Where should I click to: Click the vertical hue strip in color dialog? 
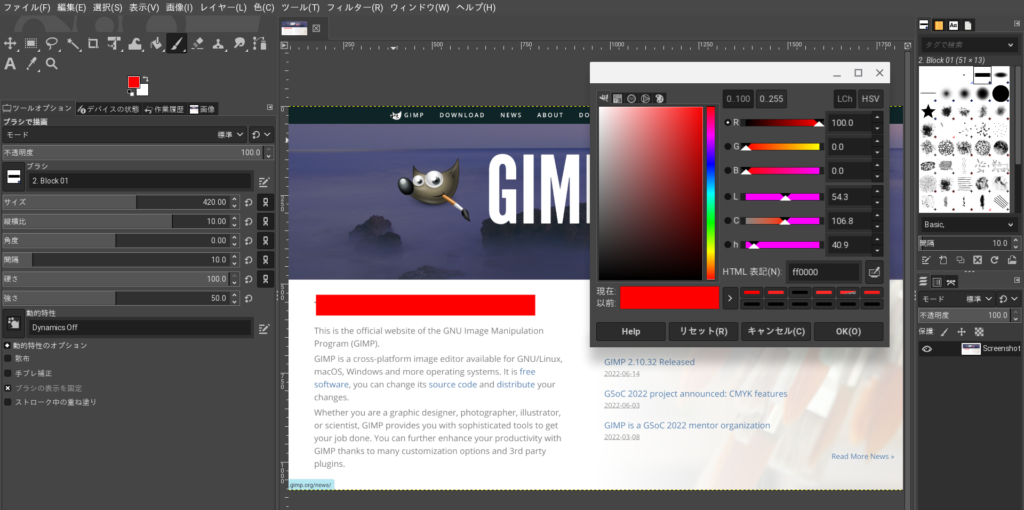click(711, 193)
